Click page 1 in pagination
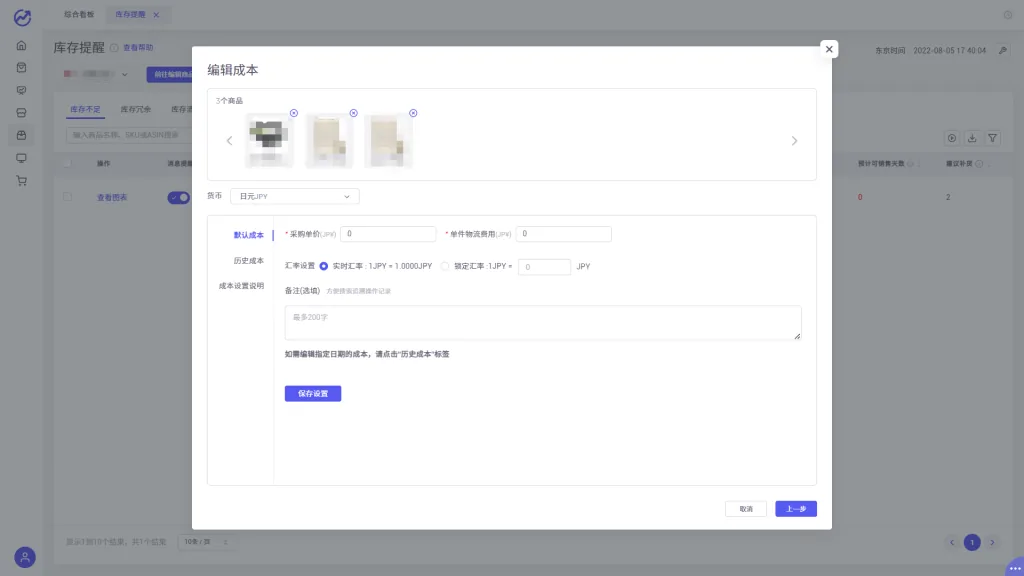This screenshot has height=576, width=1024. [972, 543]
